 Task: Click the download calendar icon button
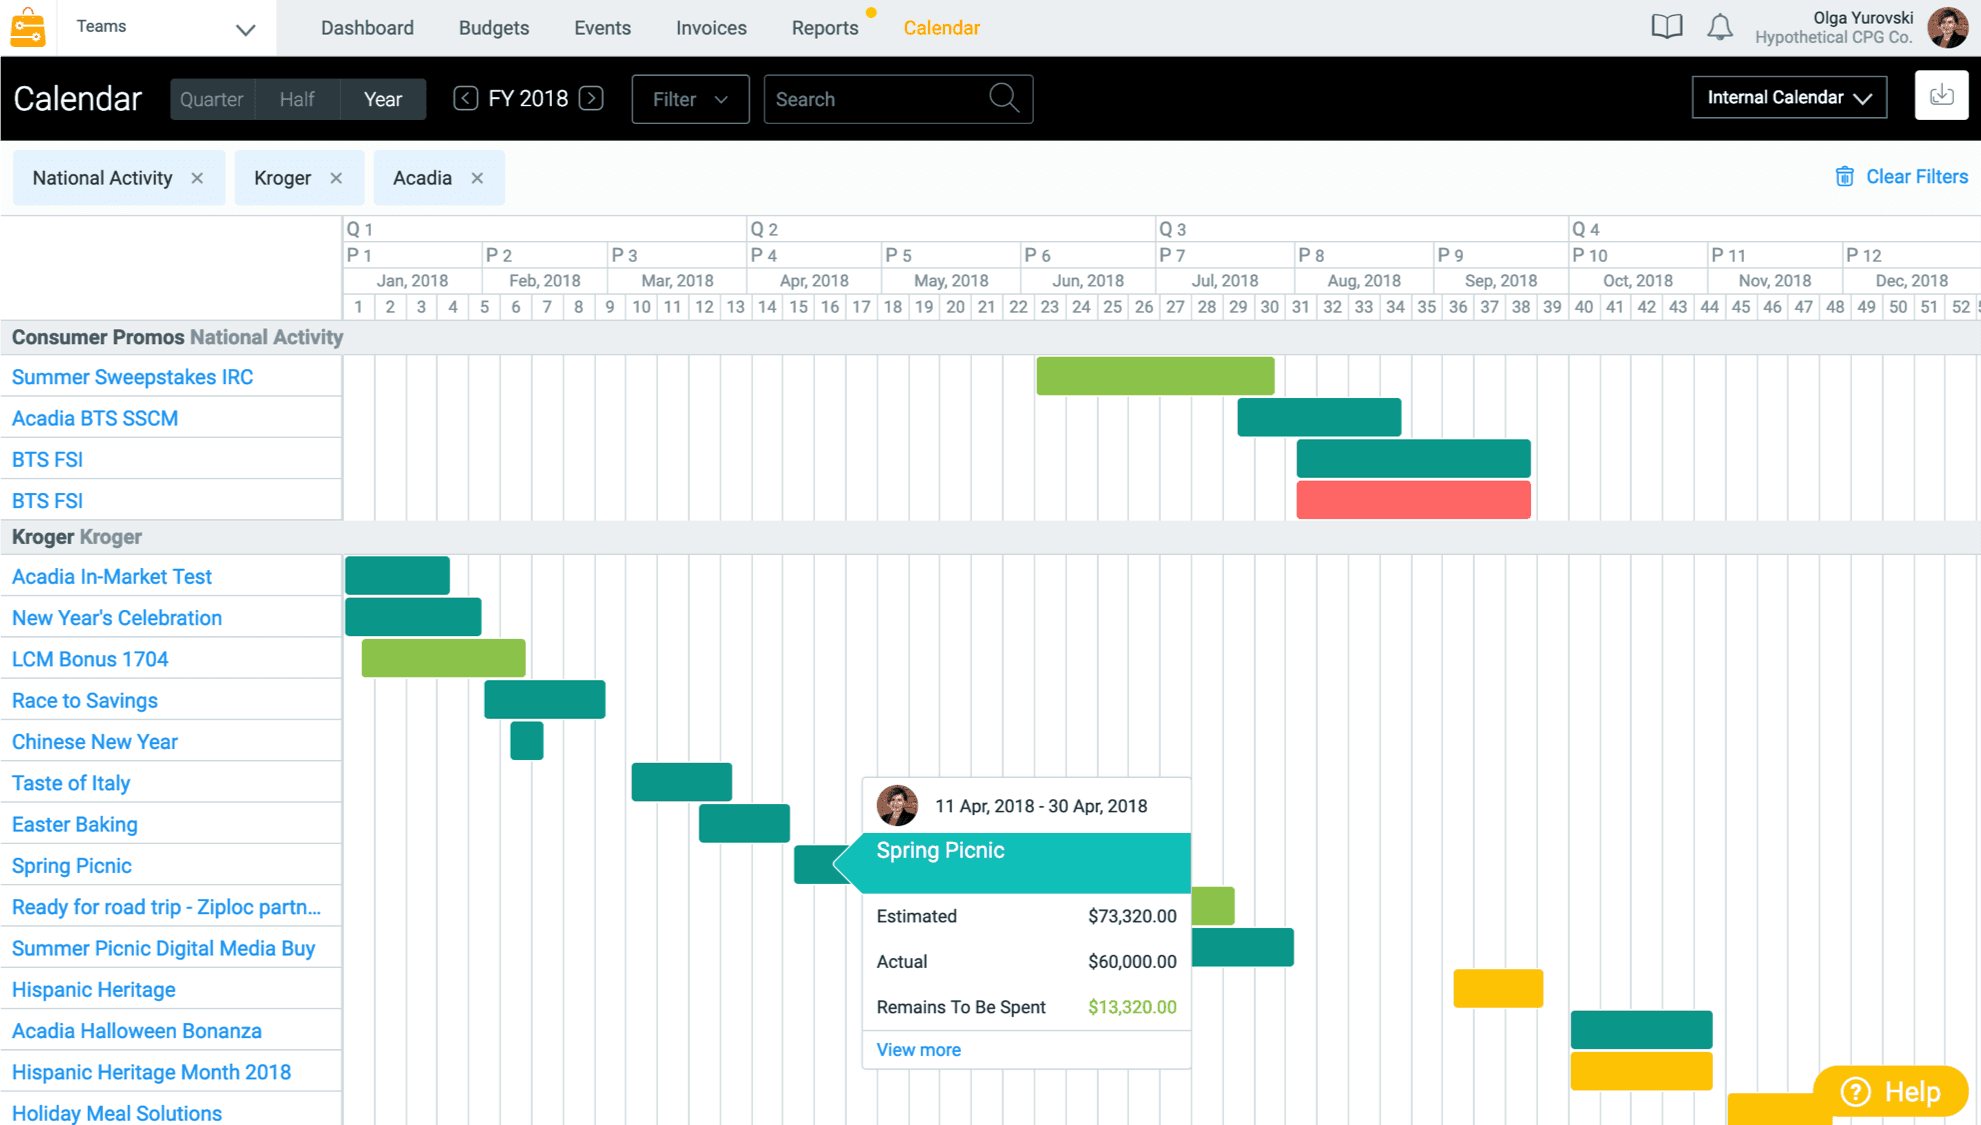[1941, 96]
